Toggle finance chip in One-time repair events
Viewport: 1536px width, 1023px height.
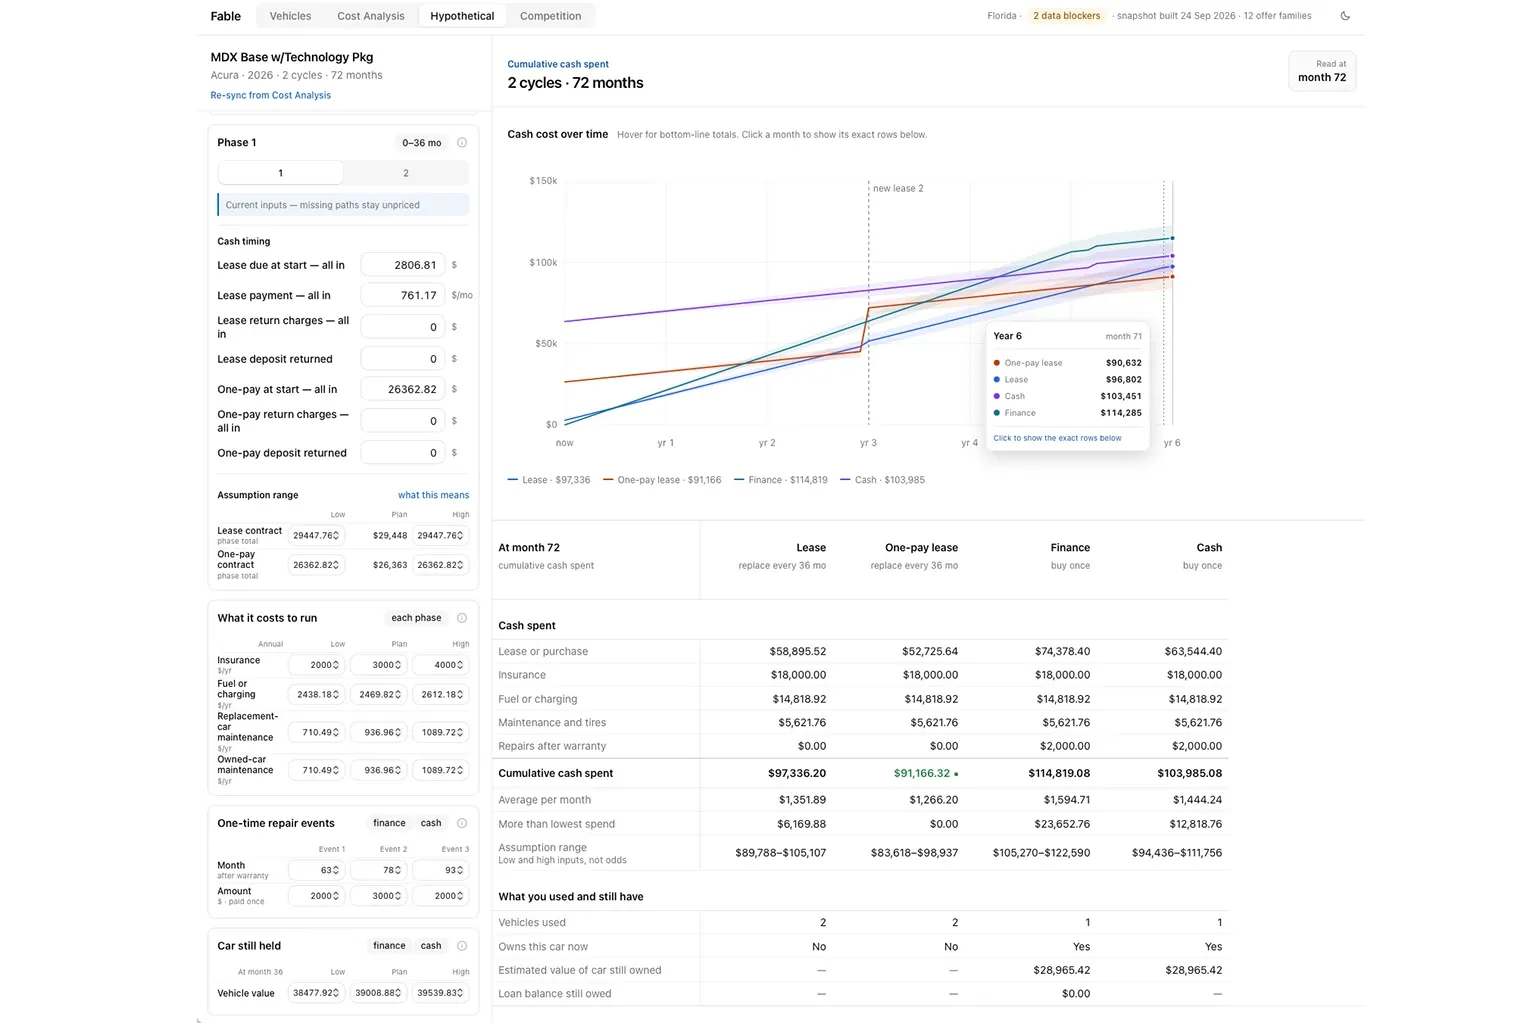[x=389, y=823]
